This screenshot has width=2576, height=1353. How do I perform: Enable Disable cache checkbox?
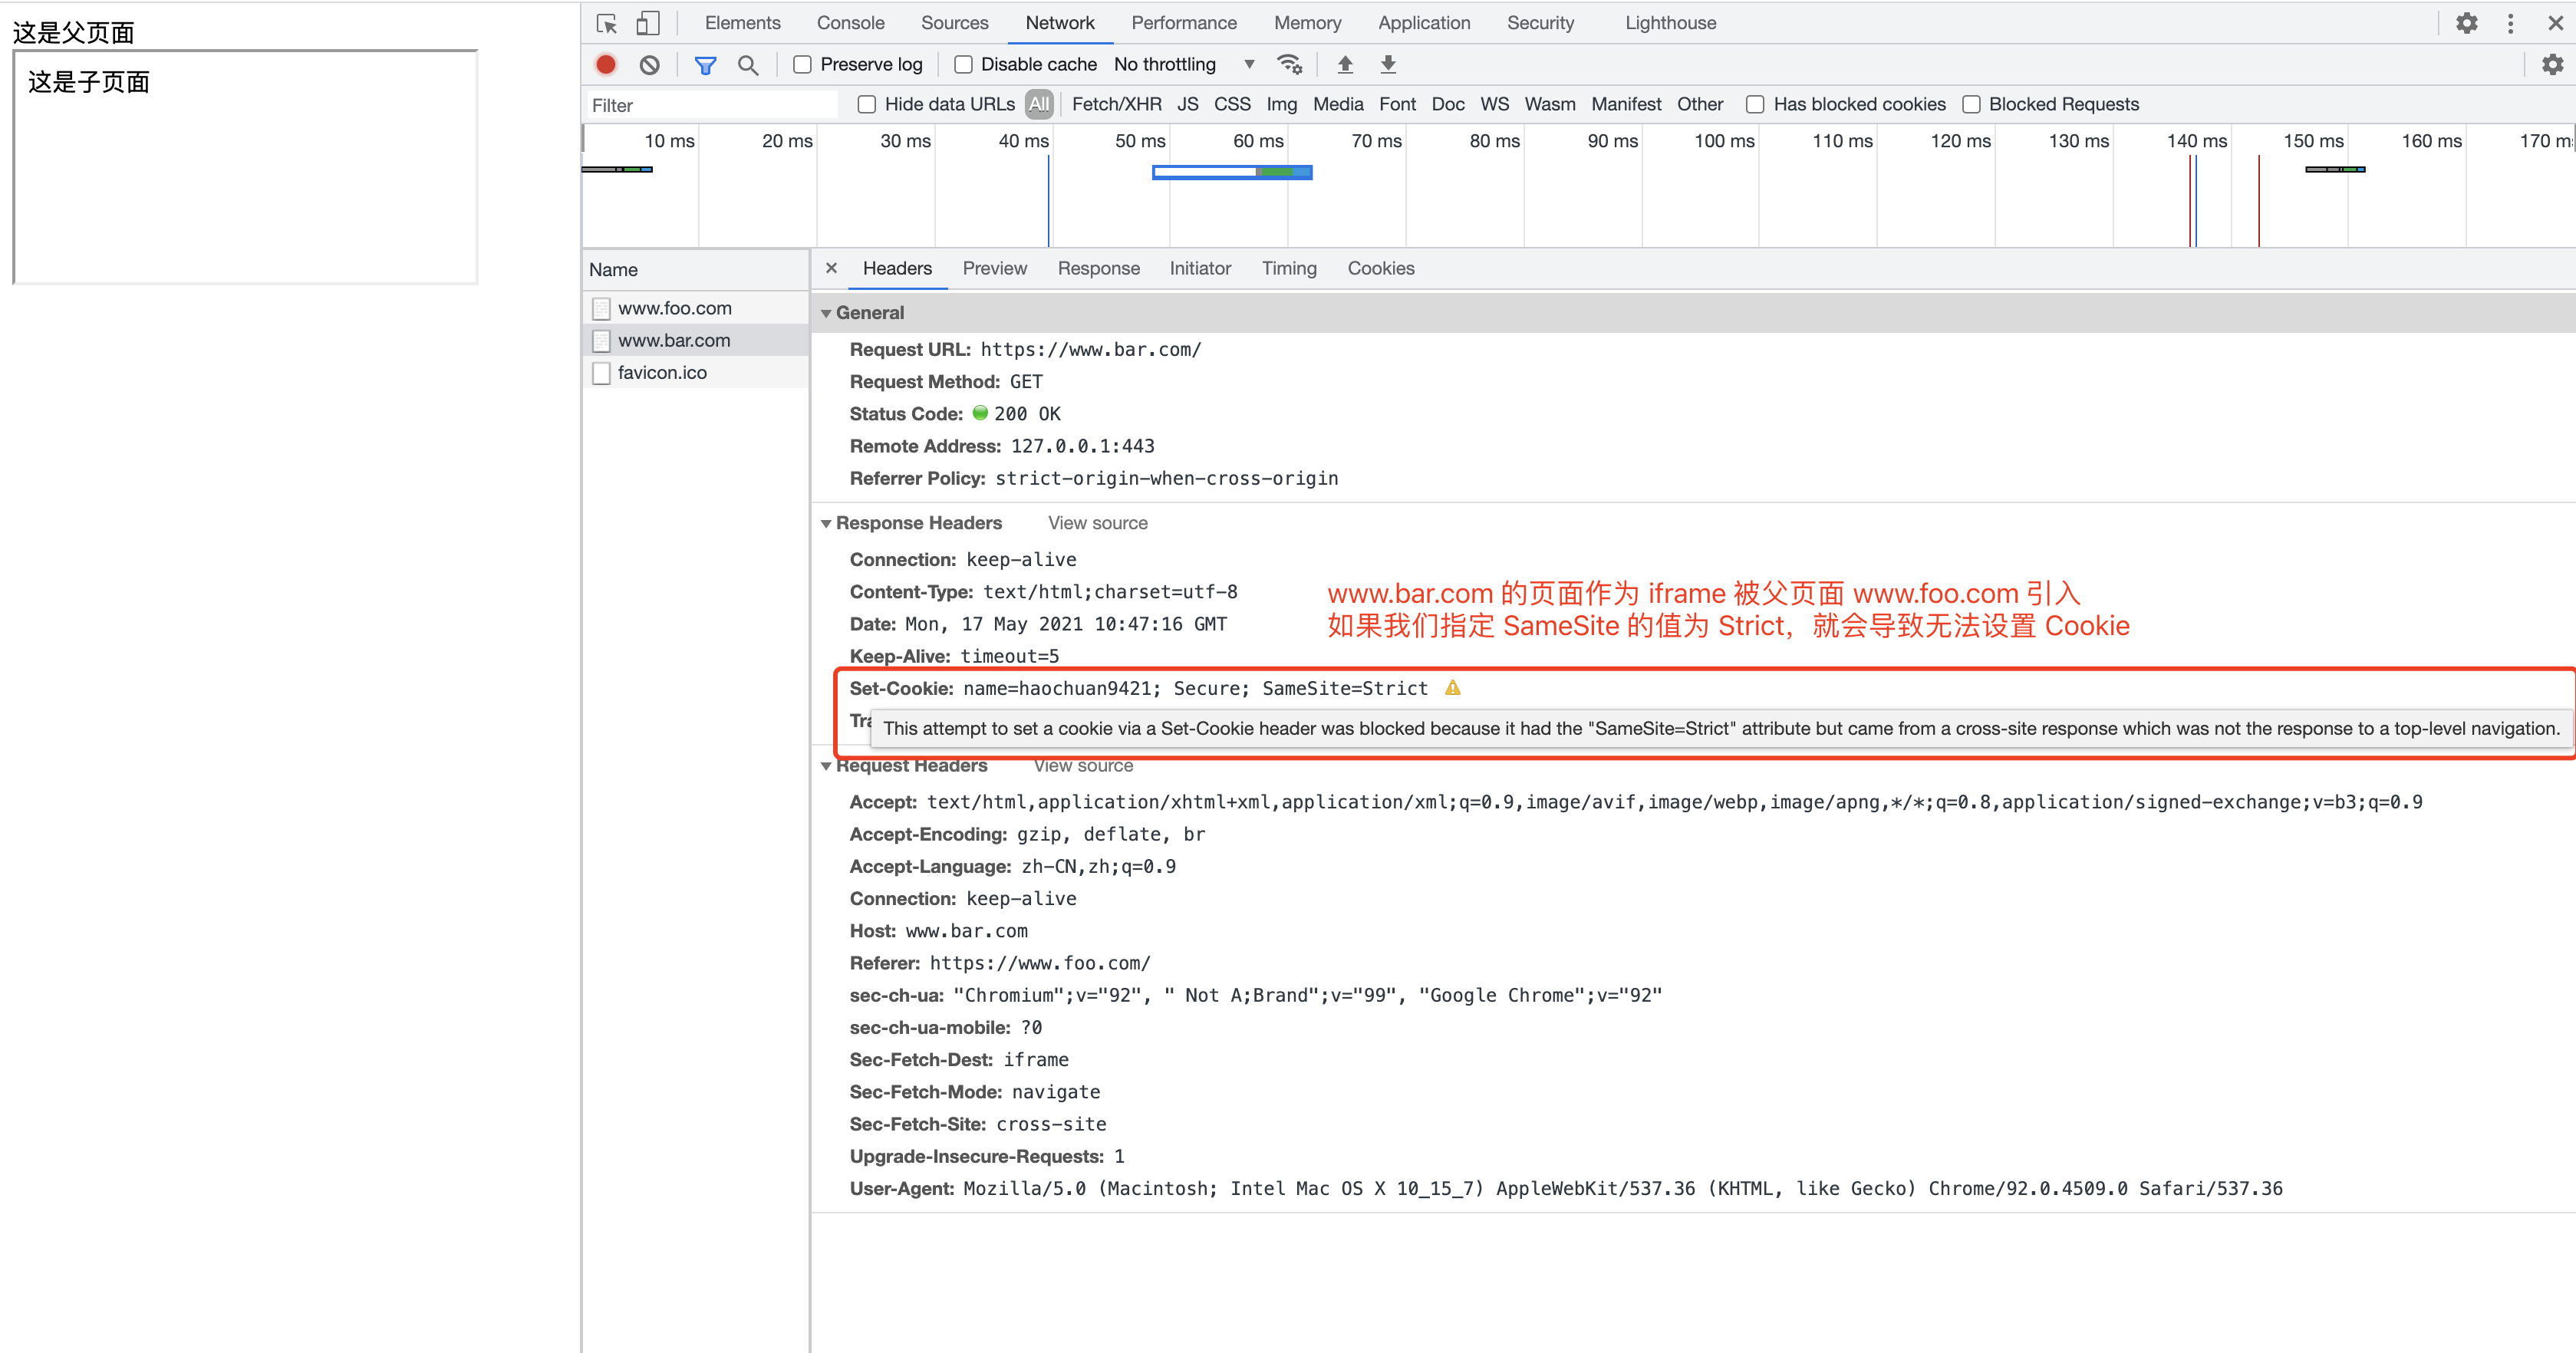click(963, 65)
